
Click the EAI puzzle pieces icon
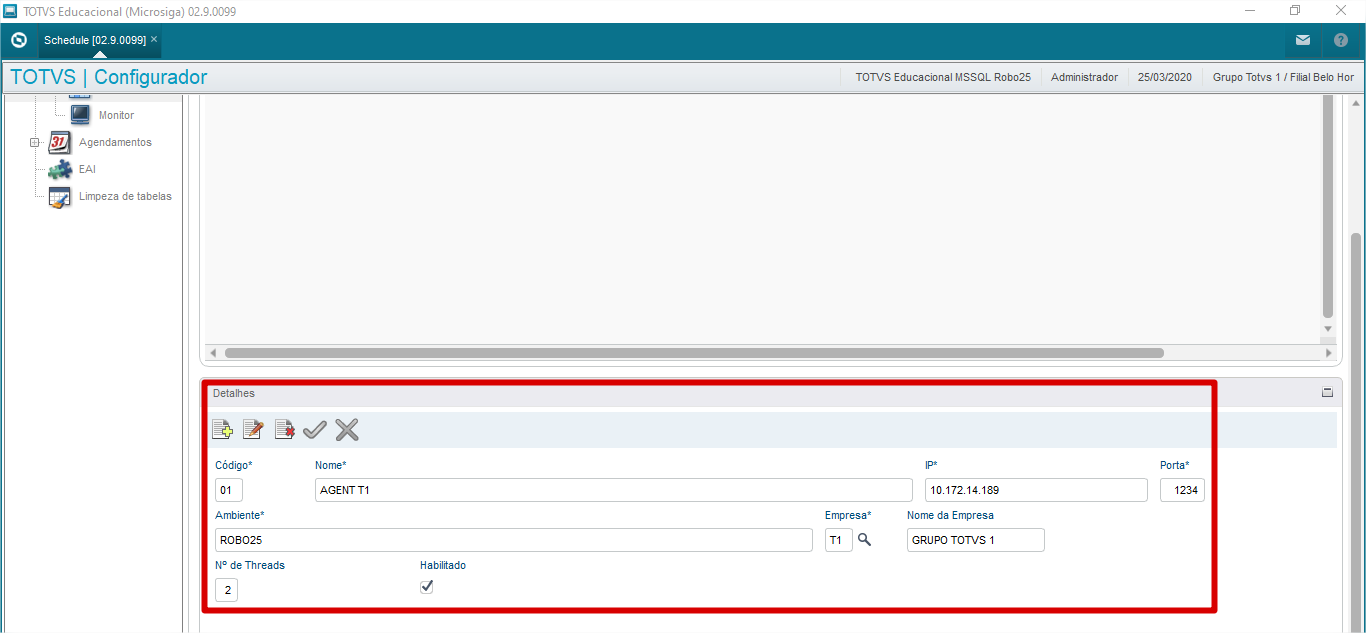coord(60,169)
